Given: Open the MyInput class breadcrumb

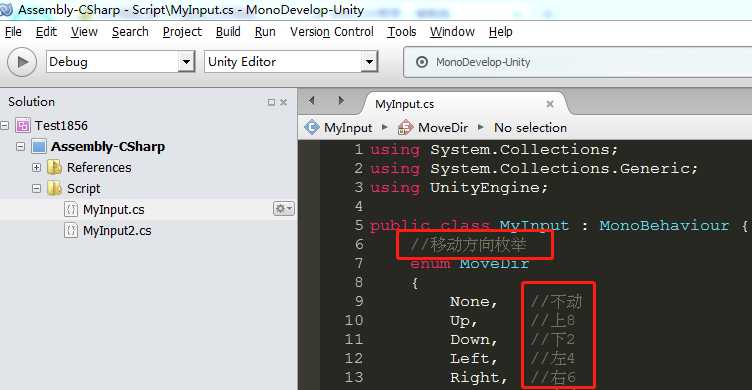Looking at the screenshot, I should 348,128.
